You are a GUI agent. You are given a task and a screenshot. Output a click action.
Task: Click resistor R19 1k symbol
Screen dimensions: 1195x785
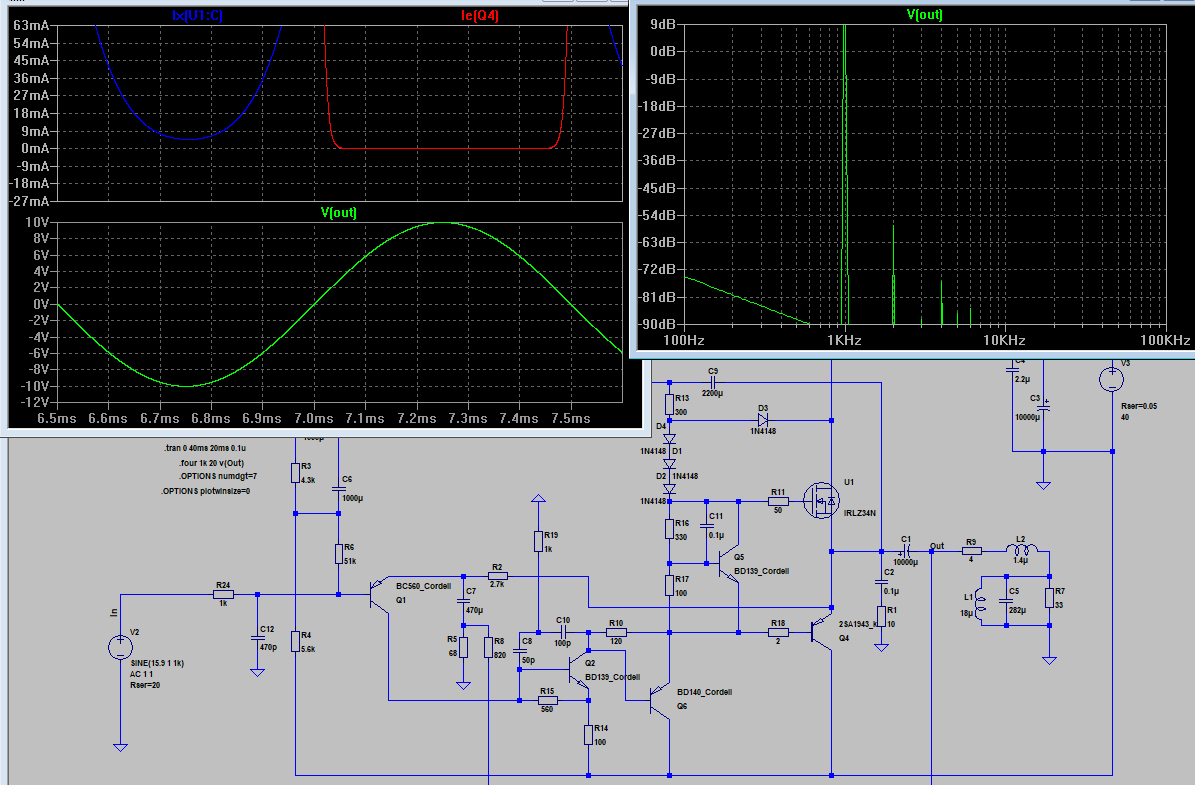pyautogui.click(x=538, y=542)
